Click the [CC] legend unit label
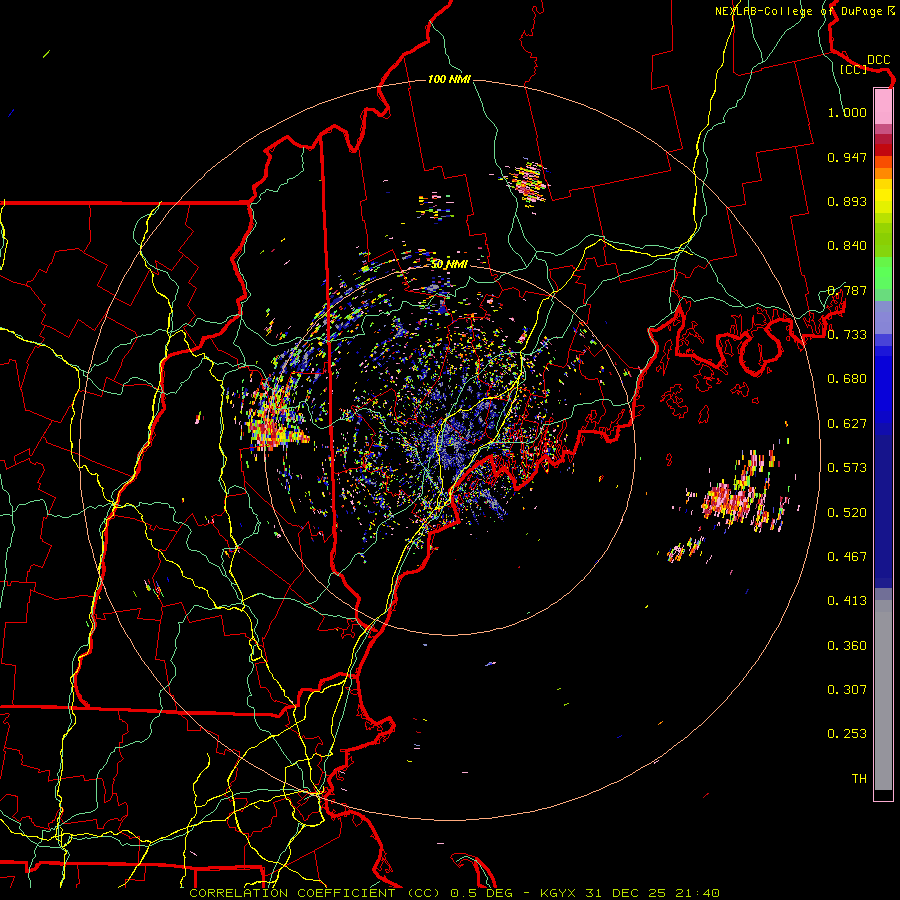900x900 pixels. (x=854, y=69)
